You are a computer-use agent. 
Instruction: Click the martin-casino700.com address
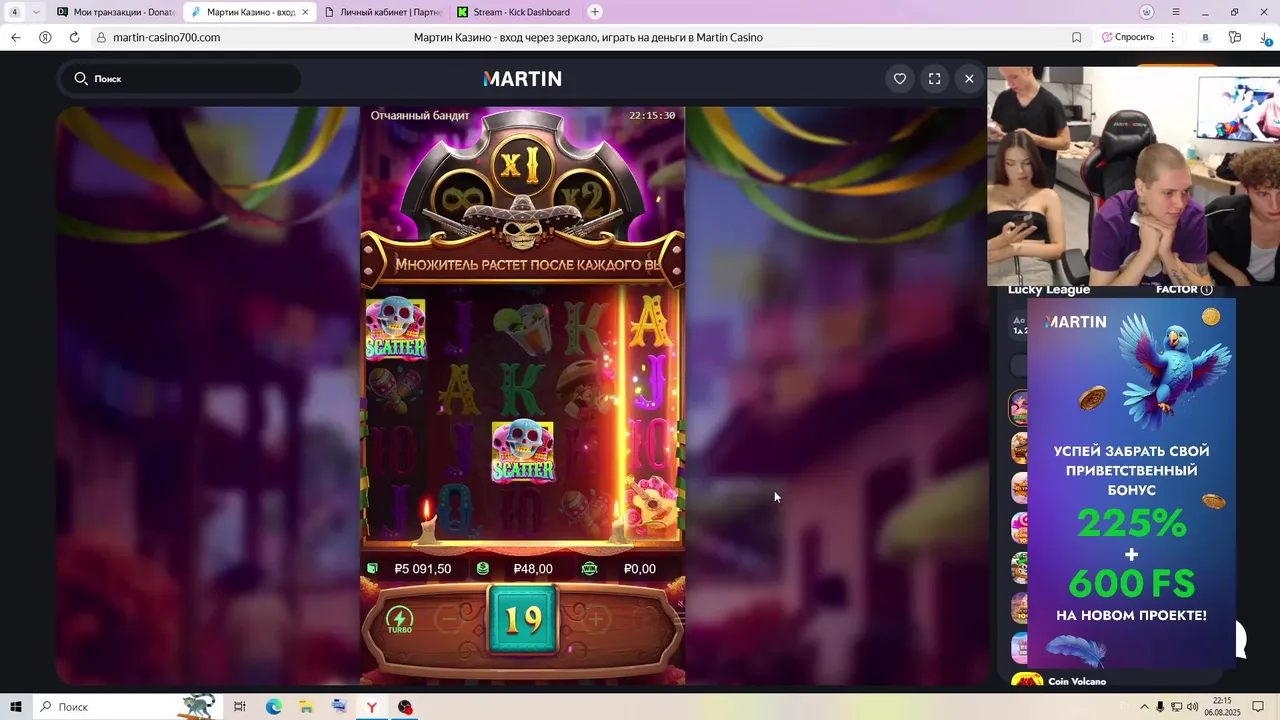tap(166, 37)
